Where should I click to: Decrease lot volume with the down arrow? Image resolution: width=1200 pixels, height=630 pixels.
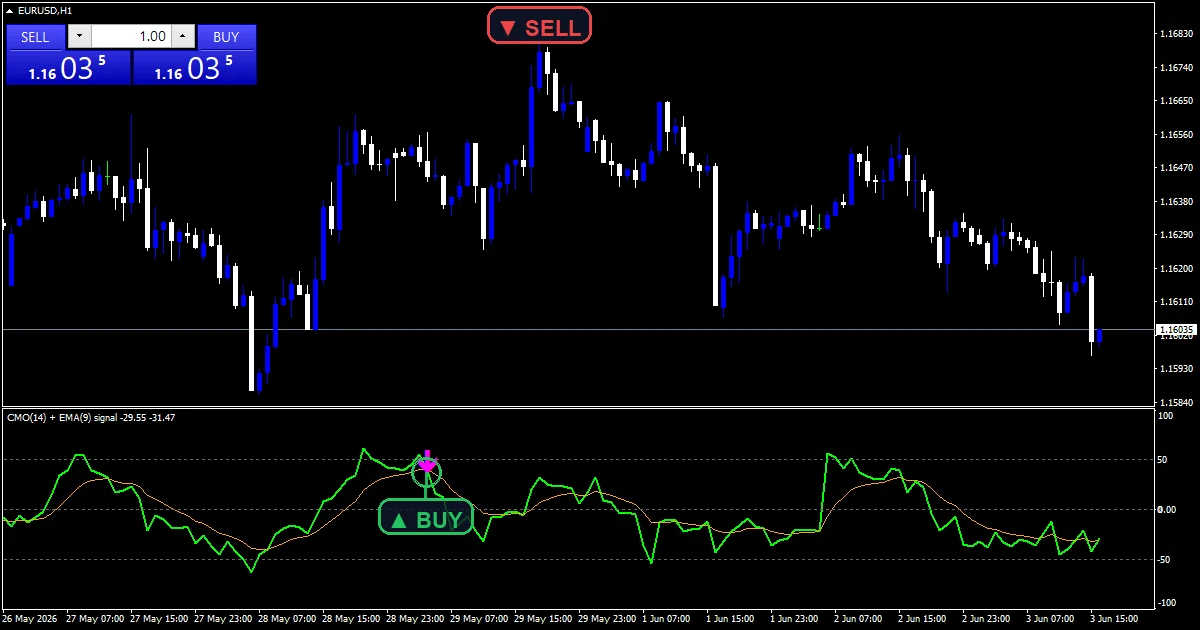click(79, 37)
